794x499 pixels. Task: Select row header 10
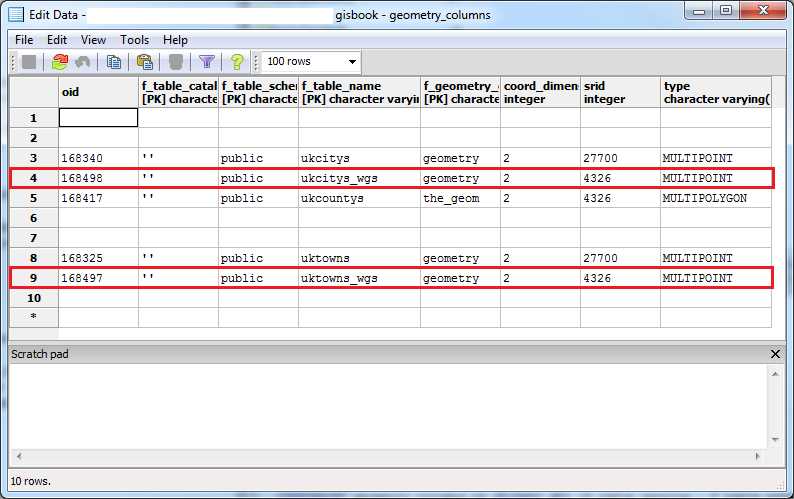(33, 298)
